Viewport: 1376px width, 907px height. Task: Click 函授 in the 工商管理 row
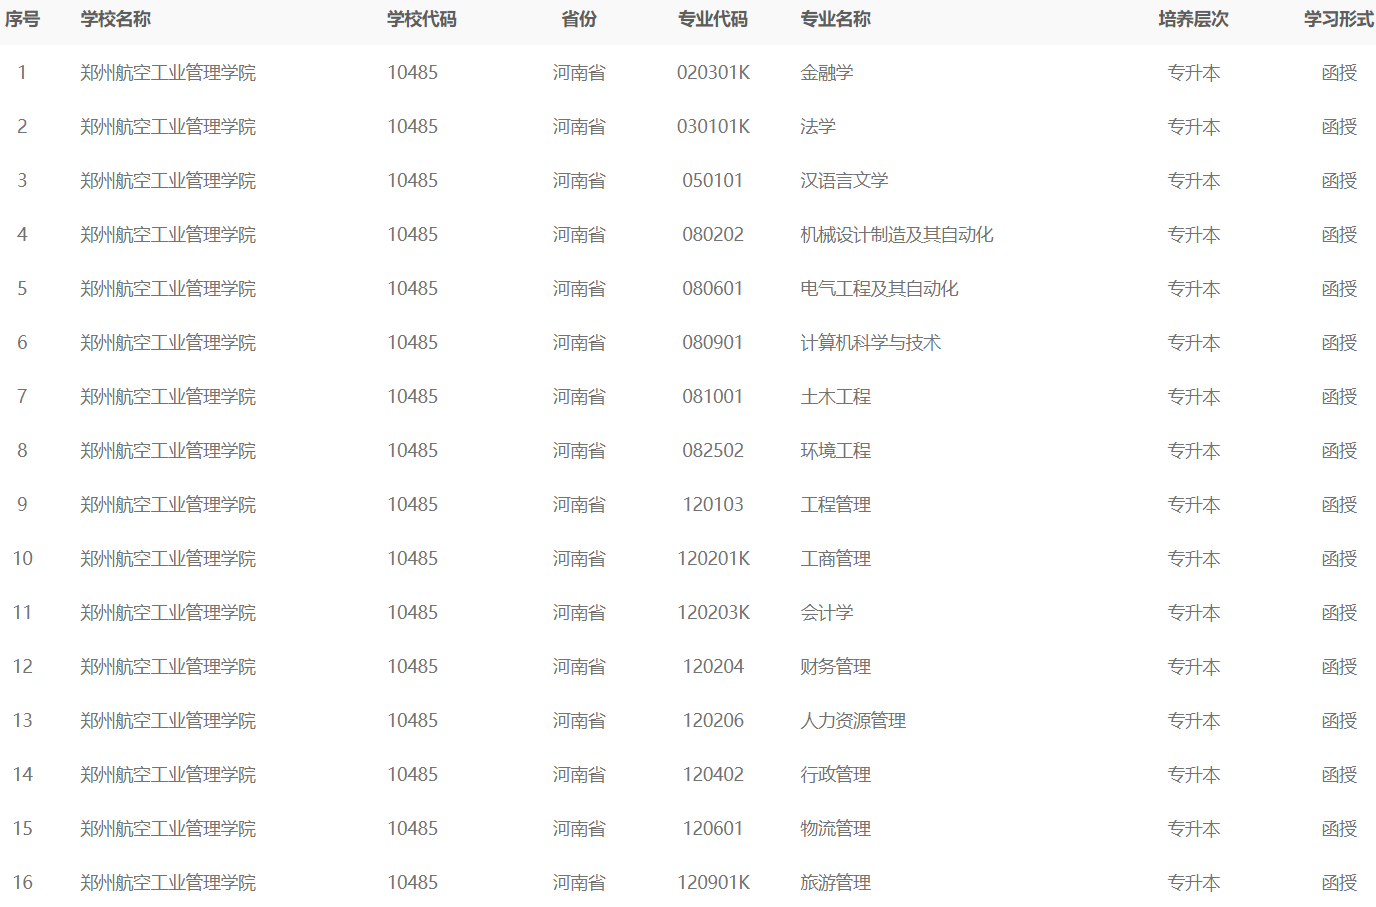click(1339, 559)
